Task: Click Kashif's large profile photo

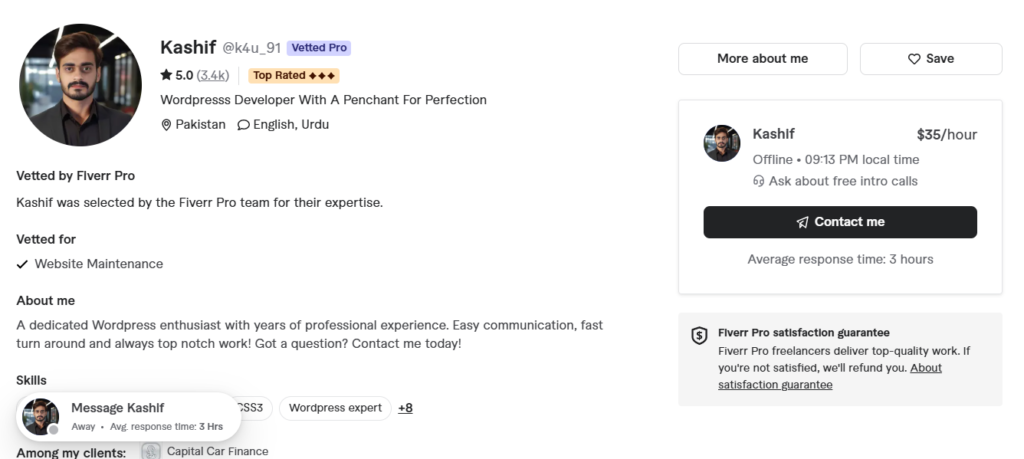Action: coord(80,85)
